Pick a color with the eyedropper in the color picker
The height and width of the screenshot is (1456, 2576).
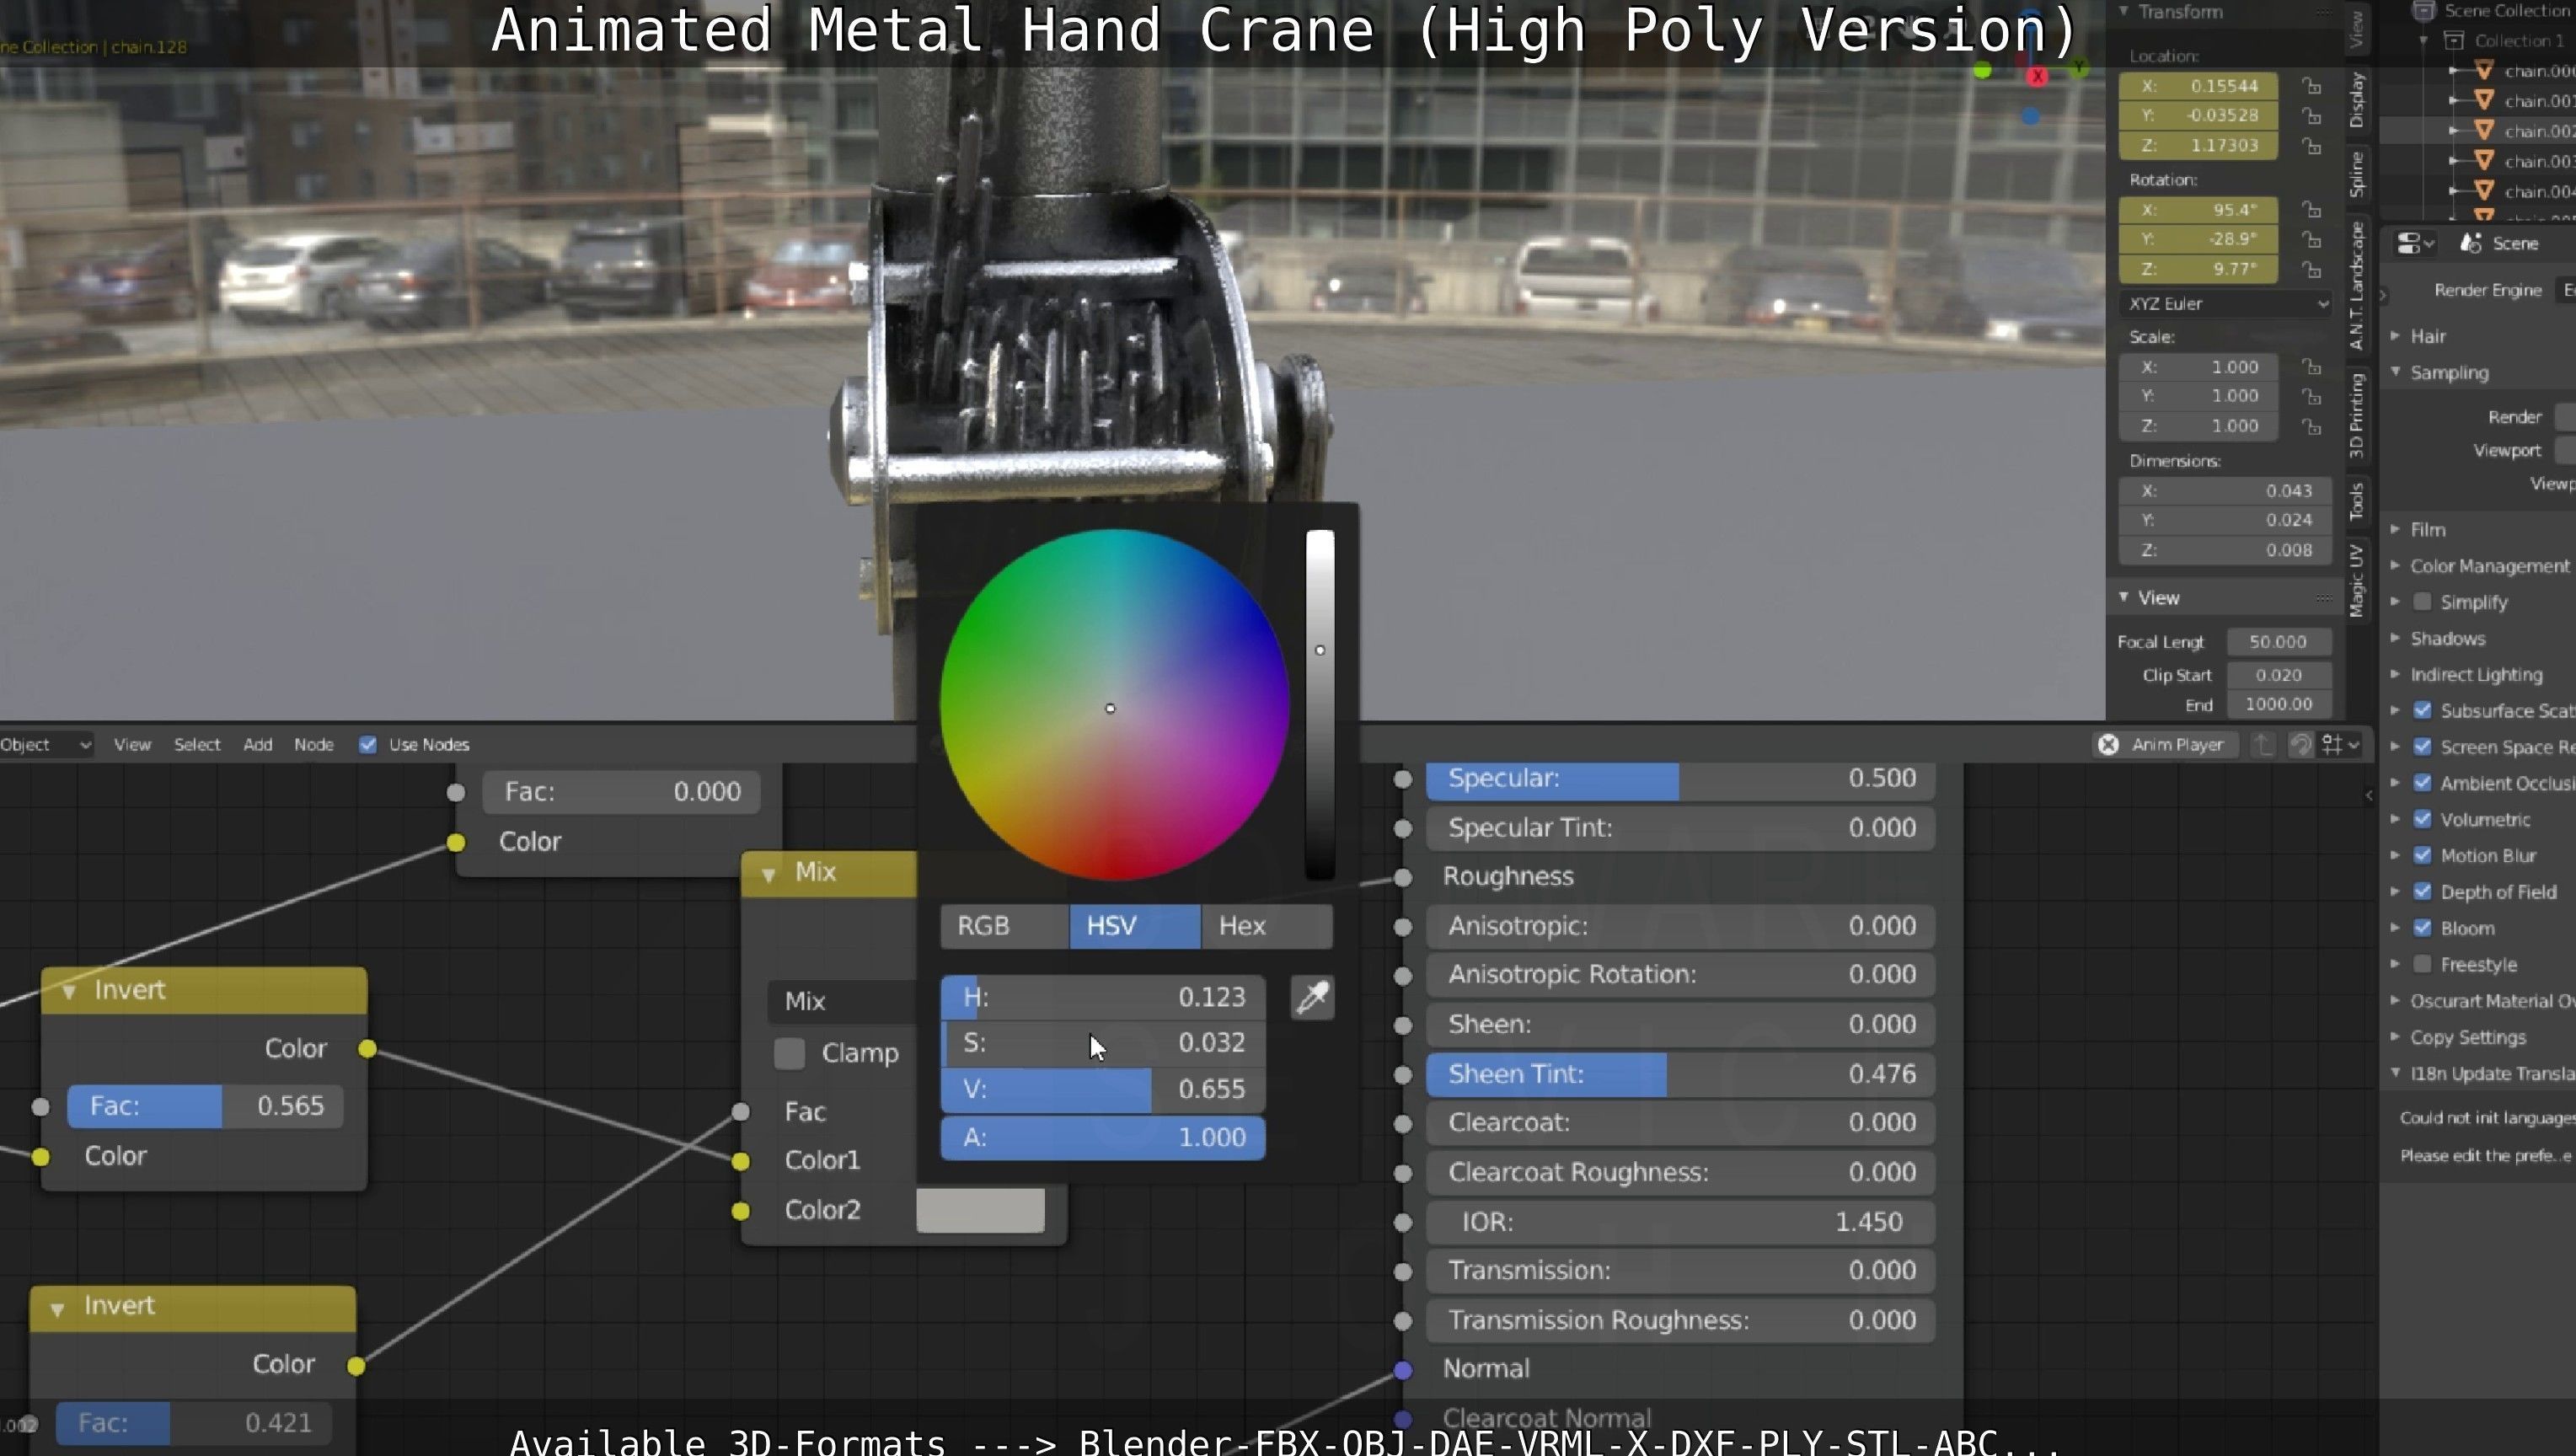tap(1312, 997)
